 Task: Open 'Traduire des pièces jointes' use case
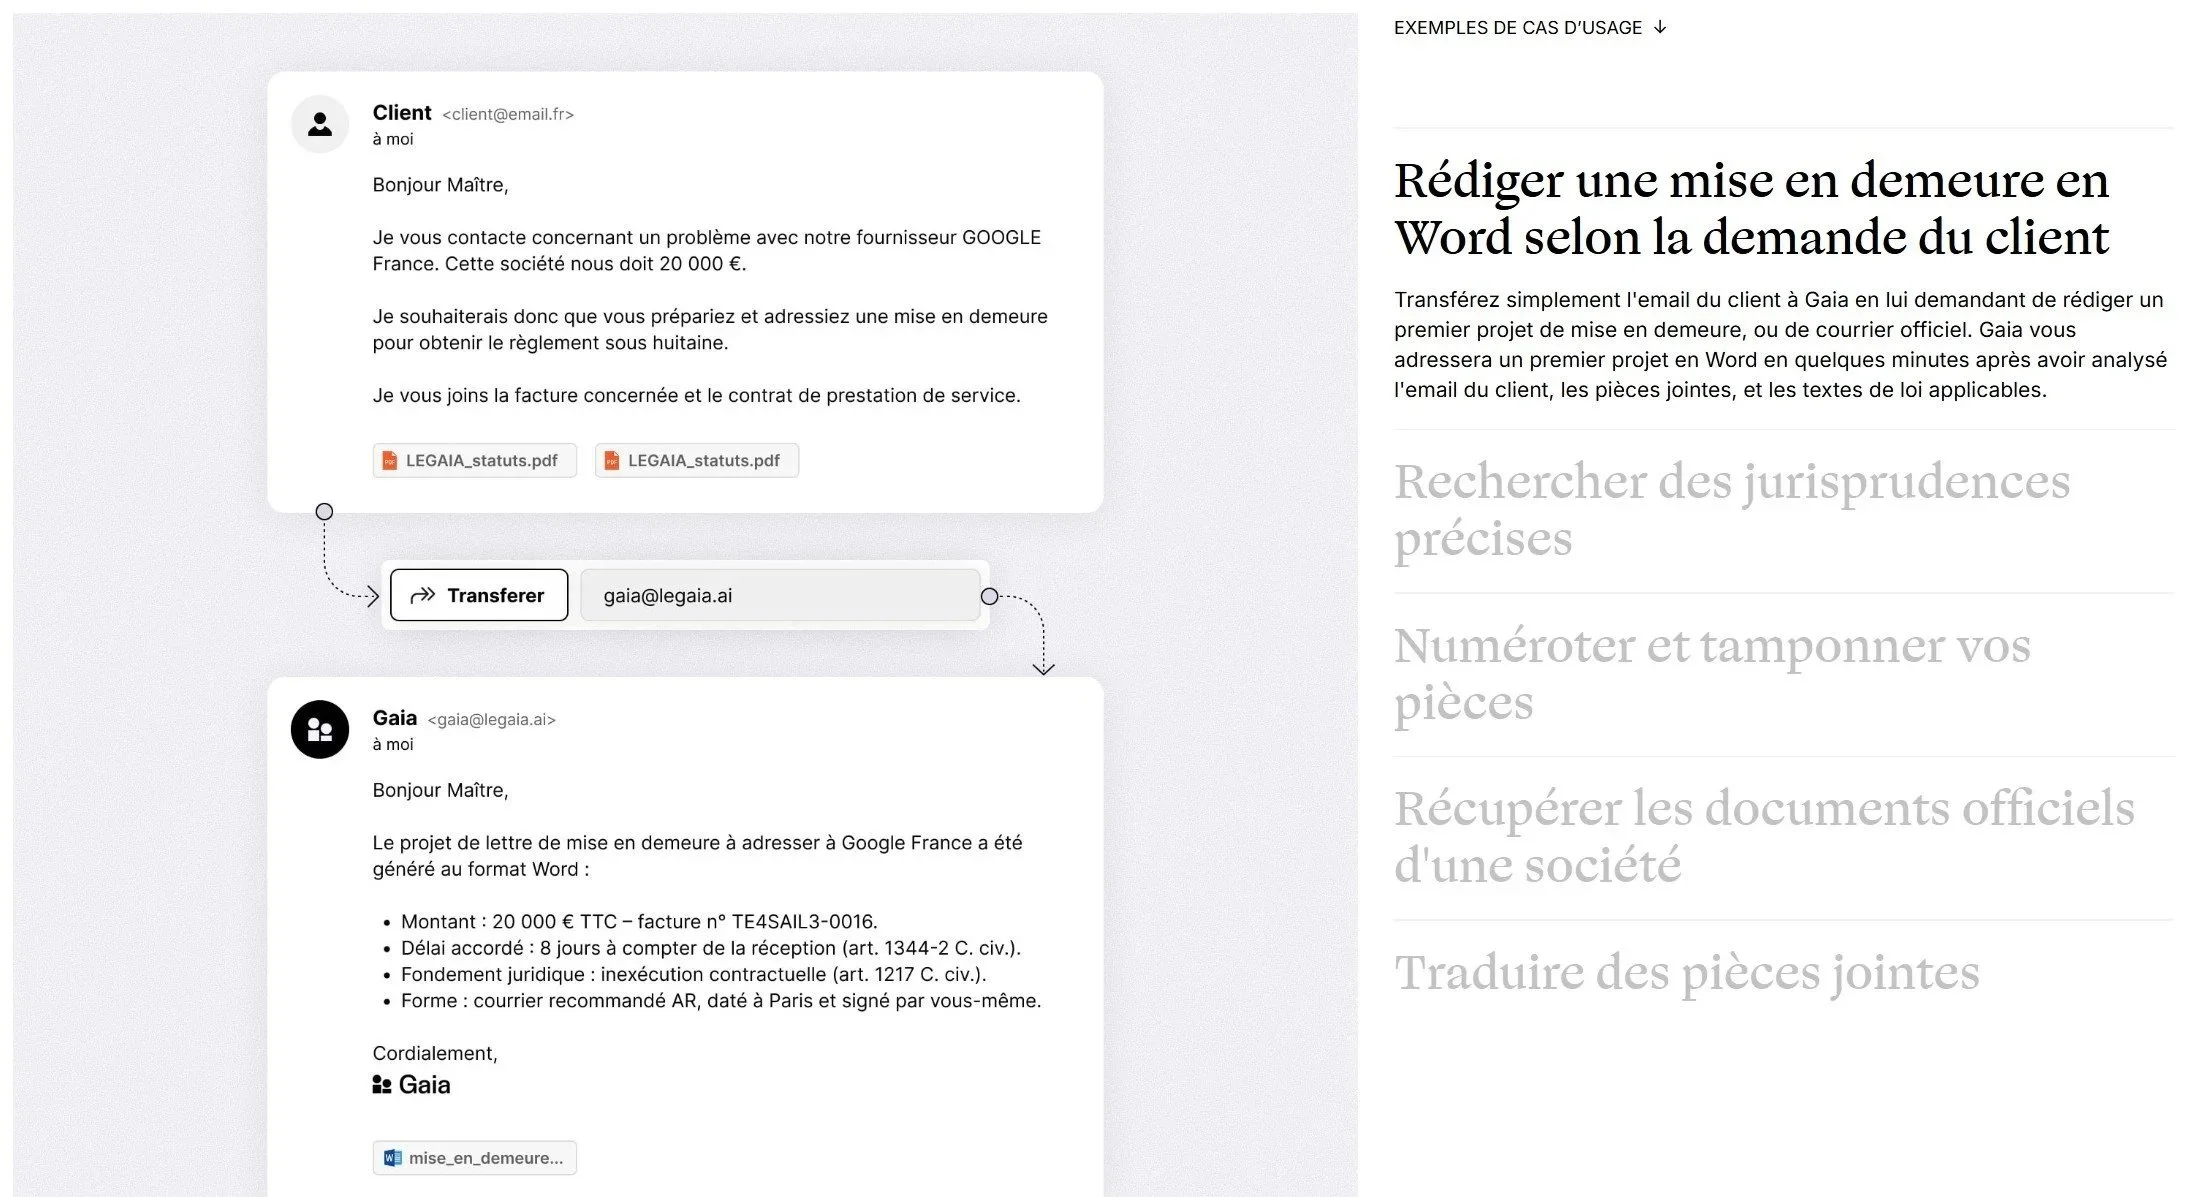click(1686, 972)
